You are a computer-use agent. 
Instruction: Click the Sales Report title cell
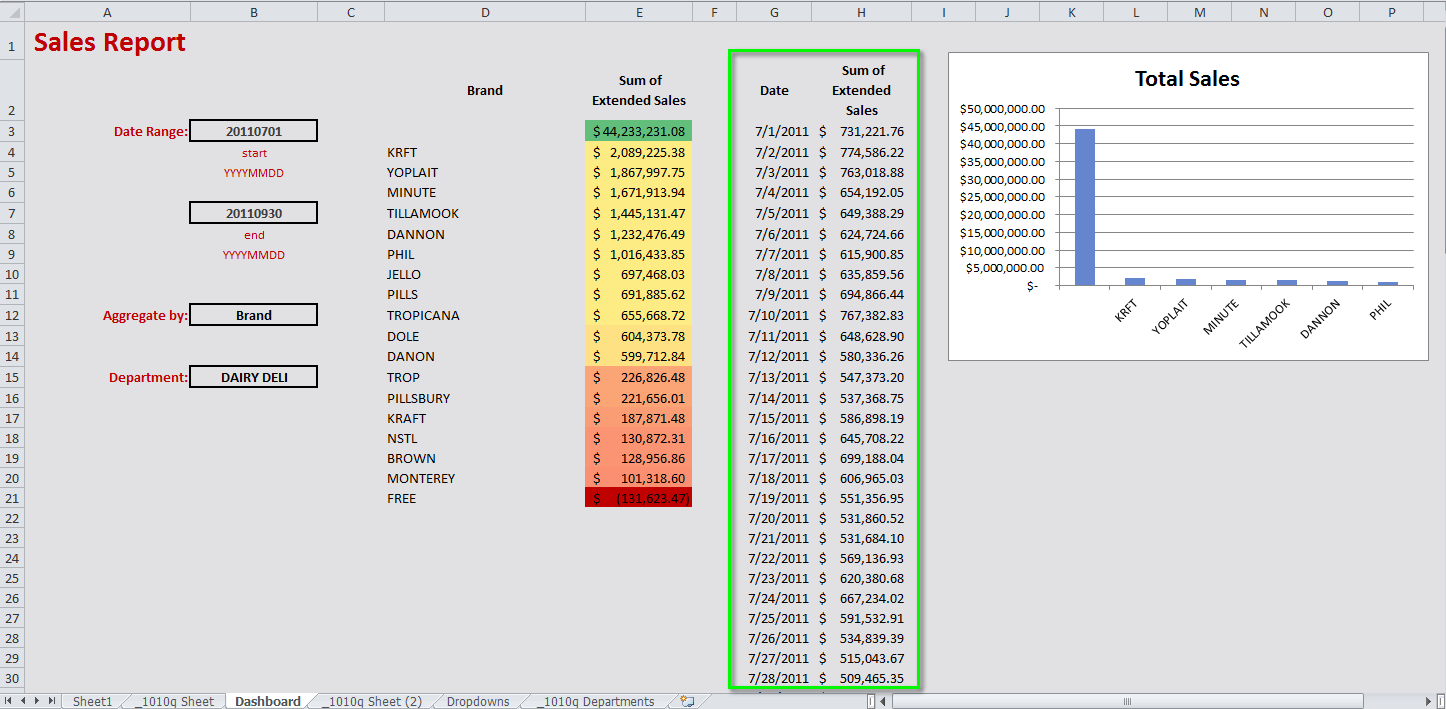tap(110, 43)
